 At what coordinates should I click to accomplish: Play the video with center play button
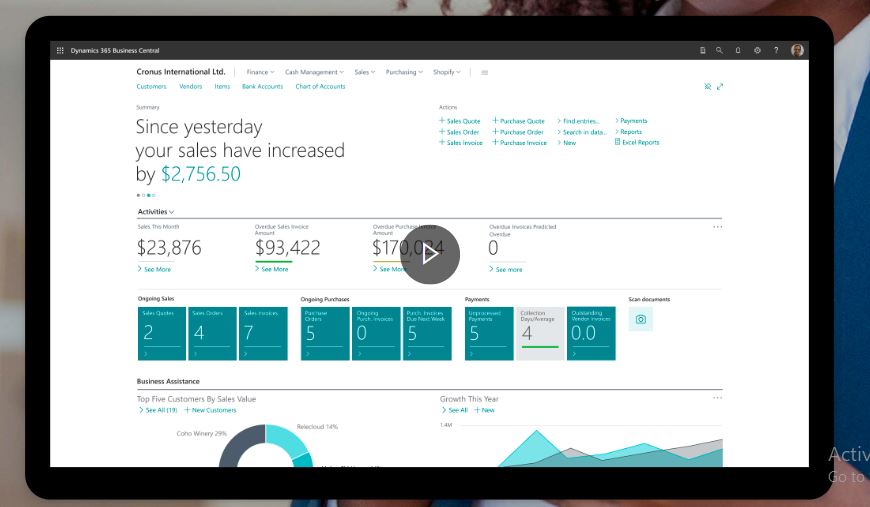click(x=430, y=254)
